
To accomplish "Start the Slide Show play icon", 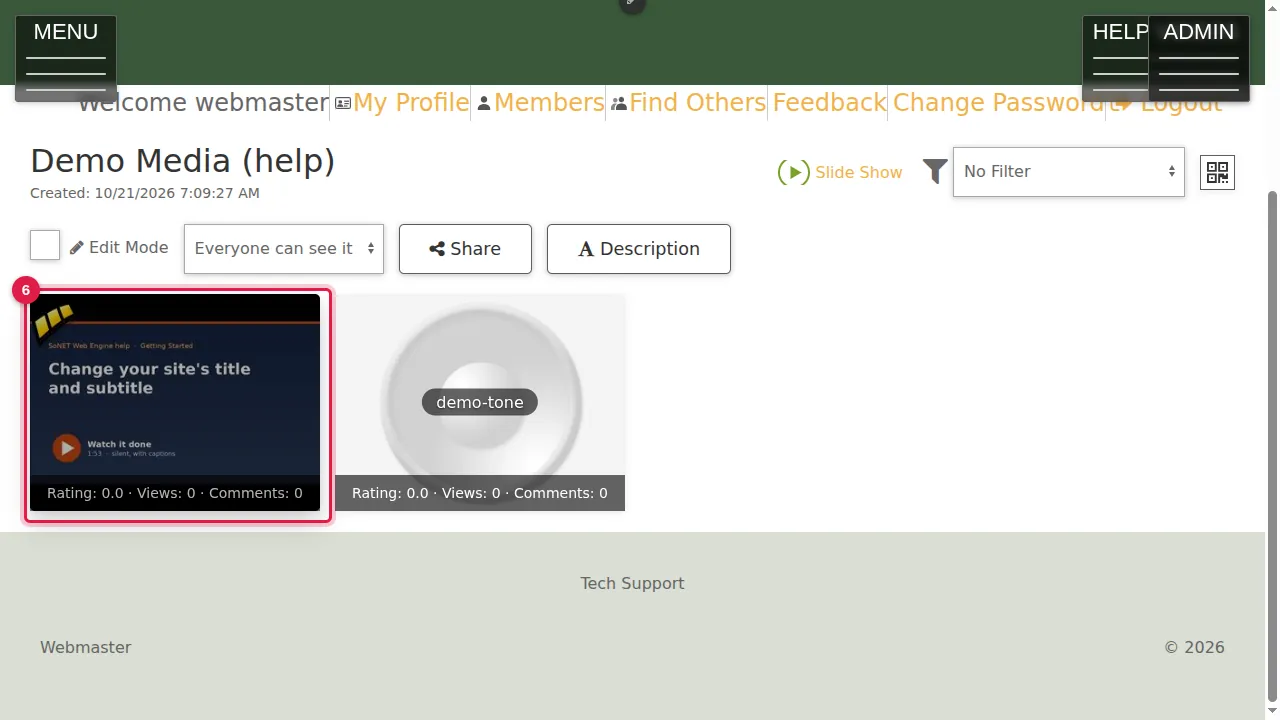I will point(793,172).
